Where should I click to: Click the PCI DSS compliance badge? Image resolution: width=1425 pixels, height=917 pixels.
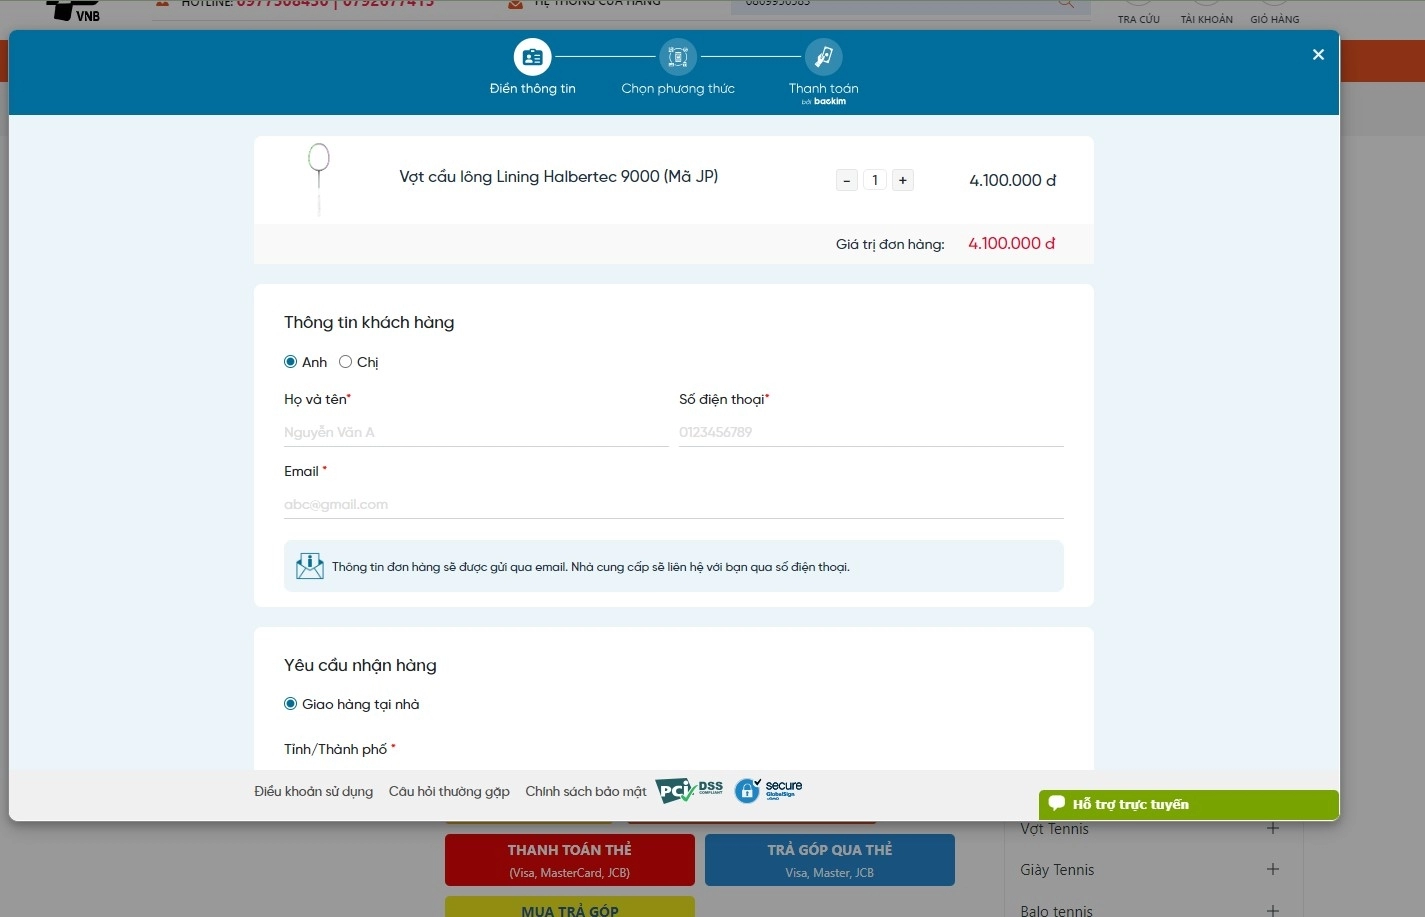point(690,791)
